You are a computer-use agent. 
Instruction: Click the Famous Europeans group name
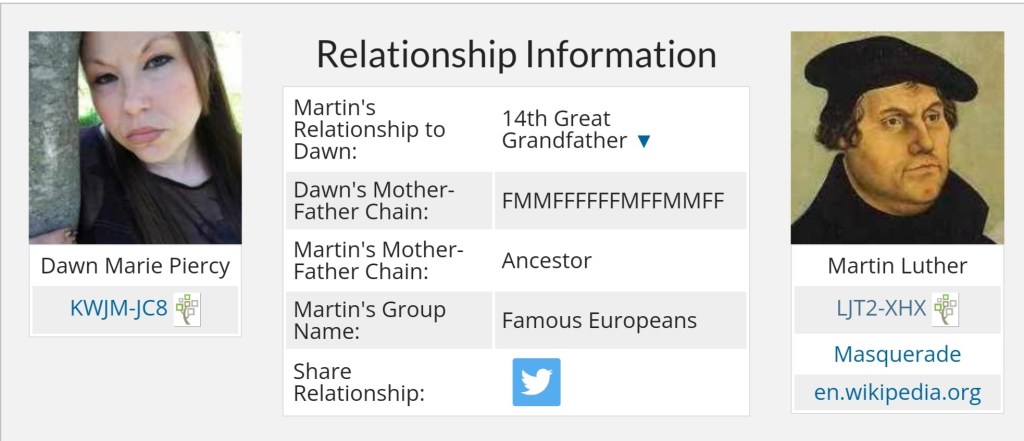pyautogui.click(x=599, y=321)
